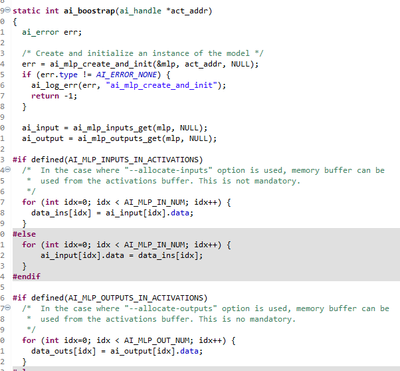Click the "This is not mandatory" comment line
This screenshot has width=400, height=371.
(x=164, y=181)
